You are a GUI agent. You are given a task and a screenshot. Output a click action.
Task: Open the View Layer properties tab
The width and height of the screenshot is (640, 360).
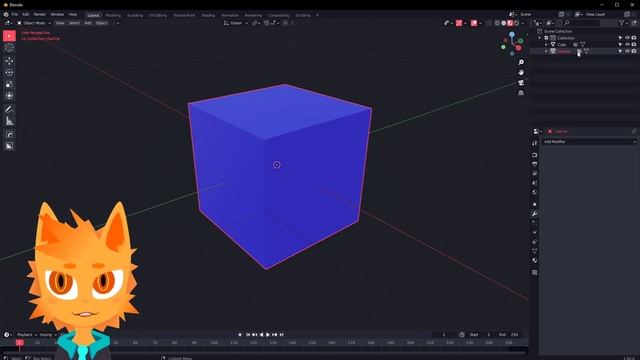(x=535, y=173)
